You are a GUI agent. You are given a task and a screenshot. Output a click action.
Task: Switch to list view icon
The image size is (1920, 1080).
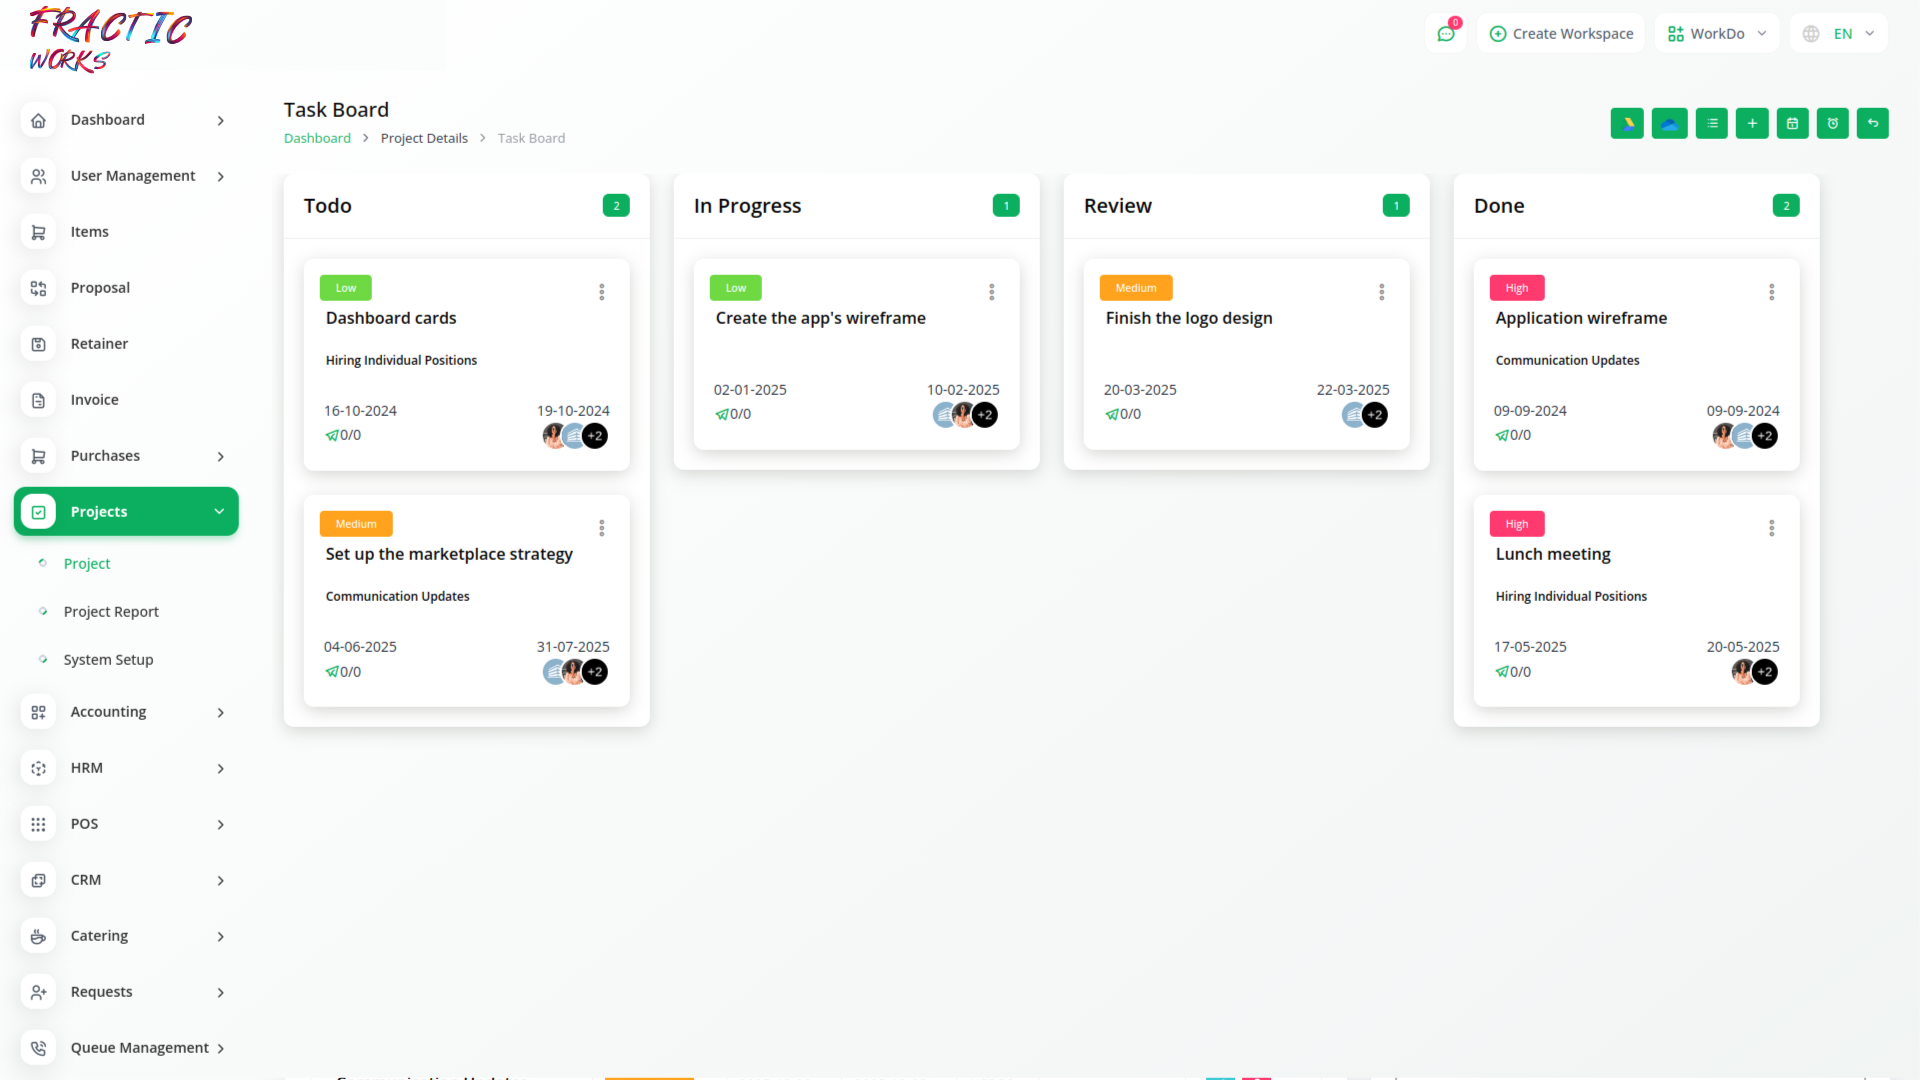point(1711,123)
